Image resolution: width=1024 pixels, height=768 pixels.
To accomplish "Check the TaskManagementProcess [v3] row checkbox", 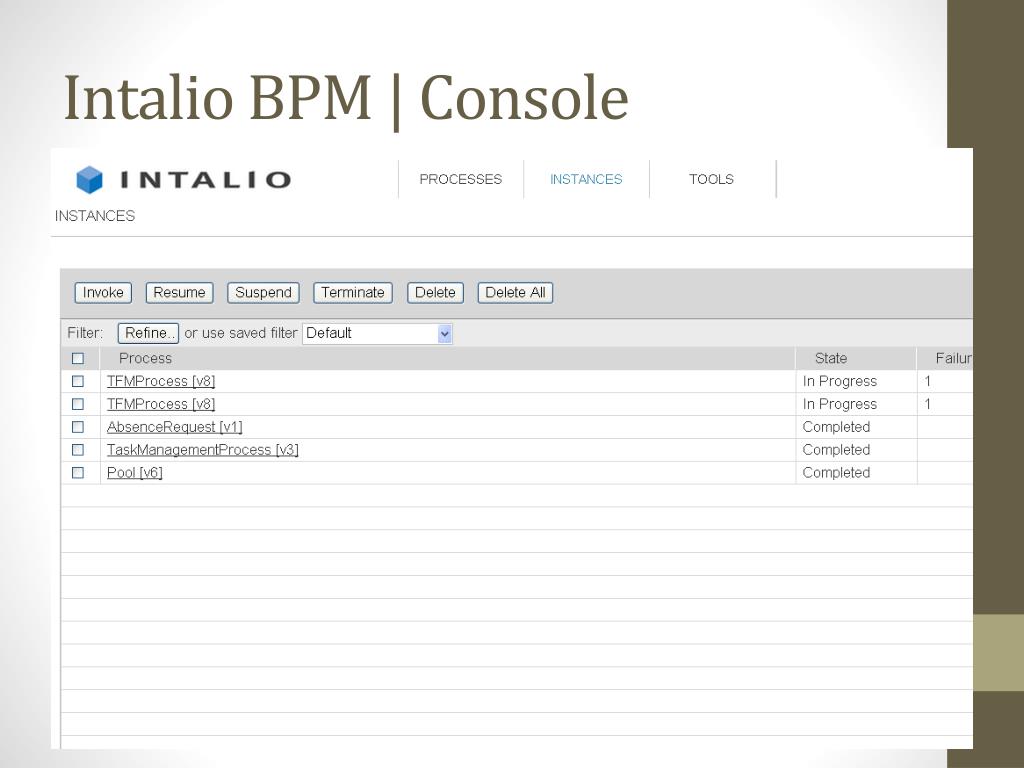I will click(x=78, y=450).
